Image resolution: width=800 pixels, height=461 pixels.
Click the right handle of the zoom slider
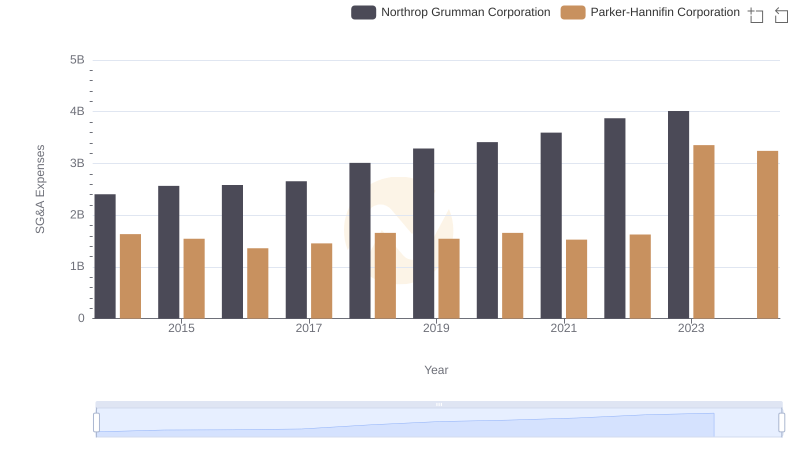click(x=781, y=423)
